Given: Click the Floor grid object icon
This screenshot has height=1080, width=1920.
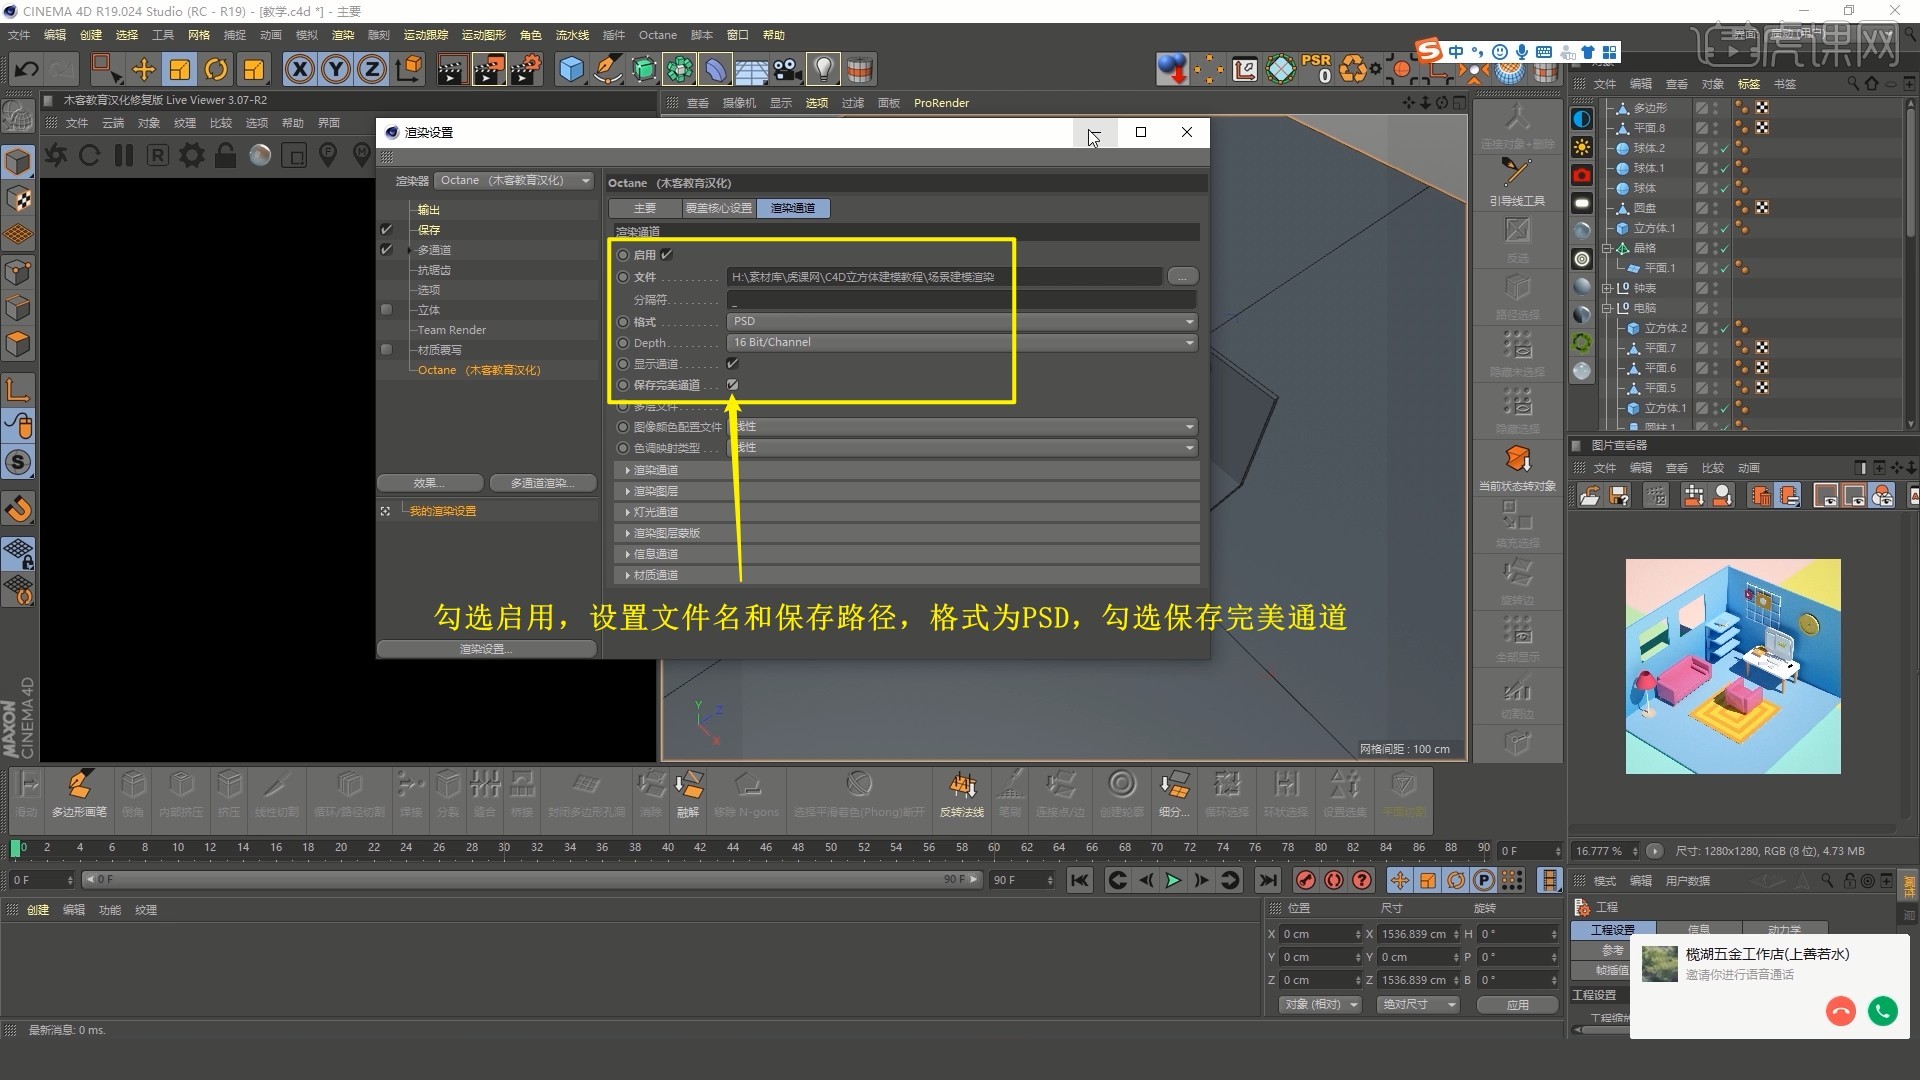Looking at the screenshot, I should pyautogui.click(x=751, y=69).
